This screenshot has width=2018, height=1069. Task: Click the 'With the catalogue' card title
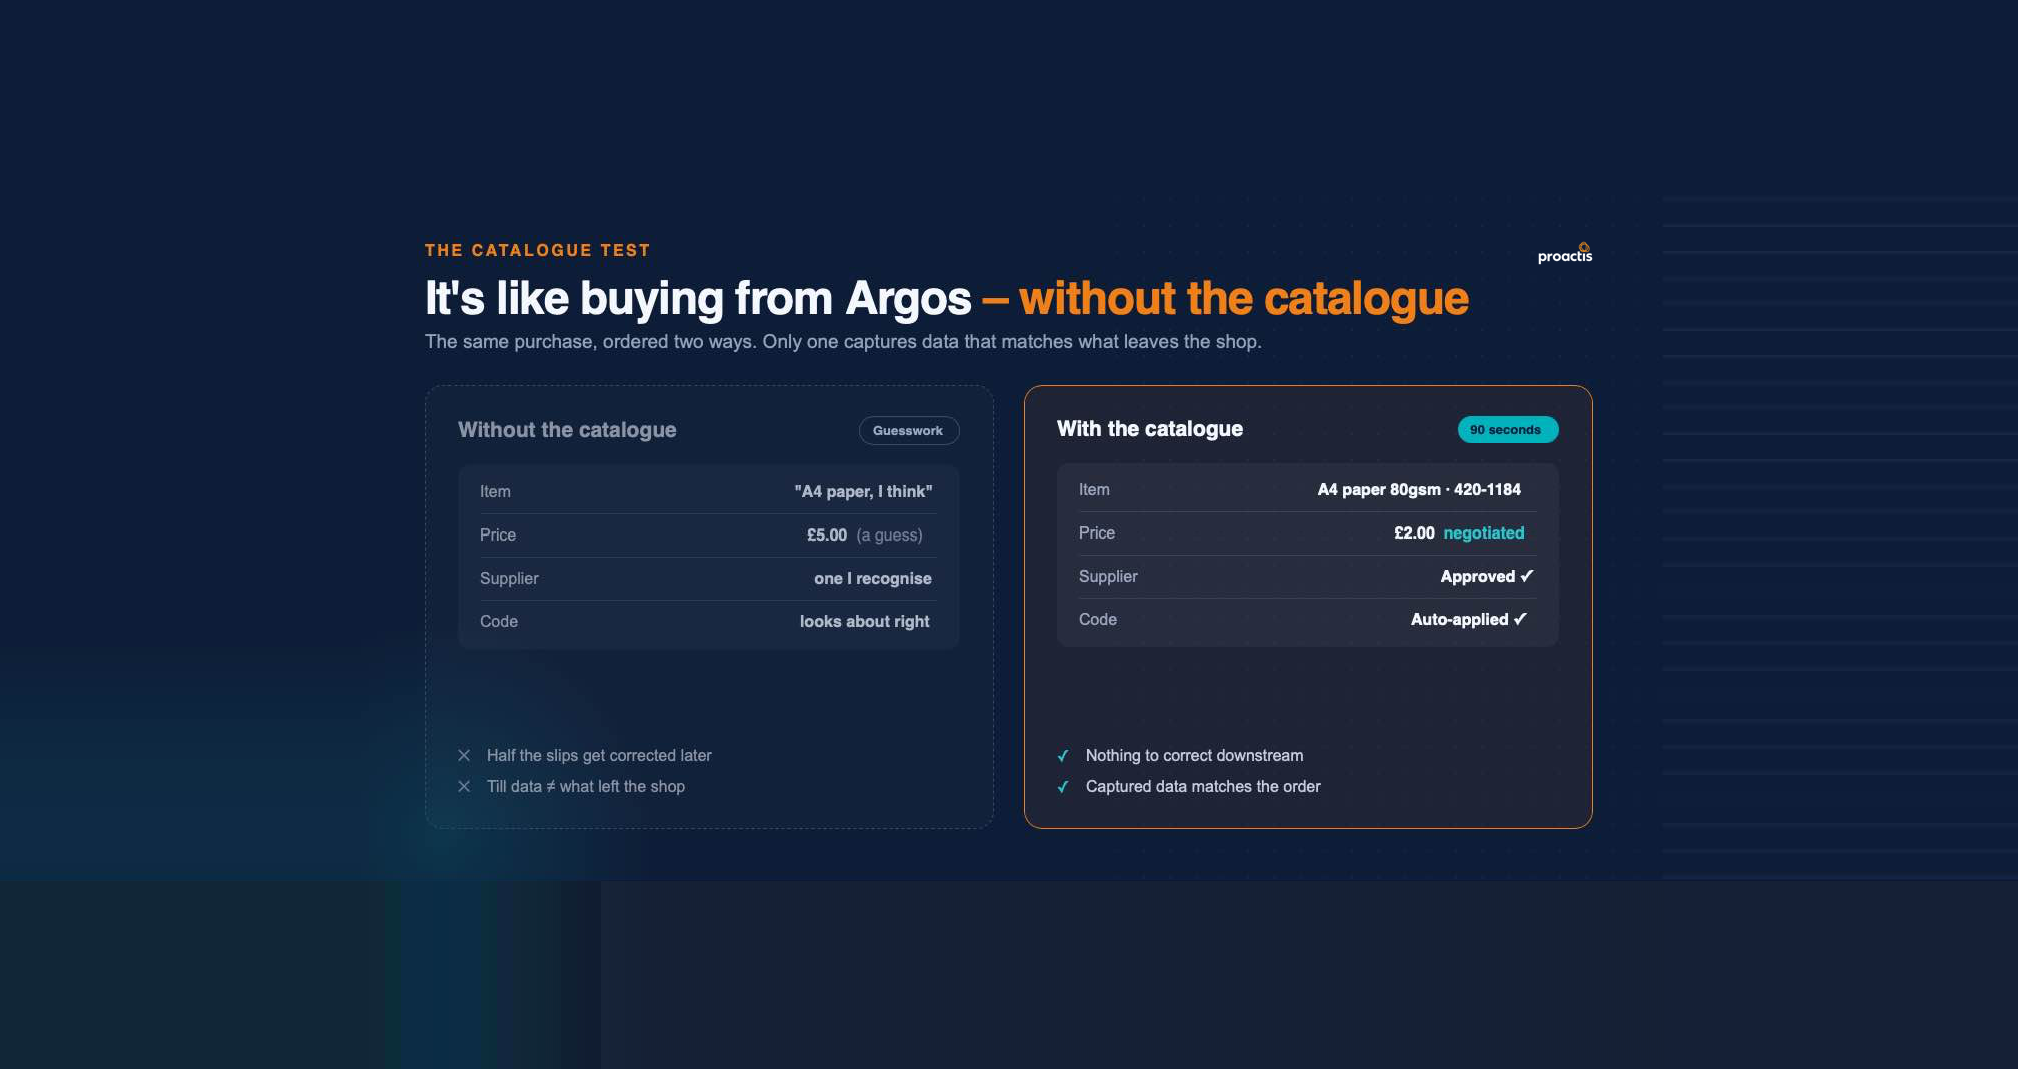click(x=1150, y=428)
